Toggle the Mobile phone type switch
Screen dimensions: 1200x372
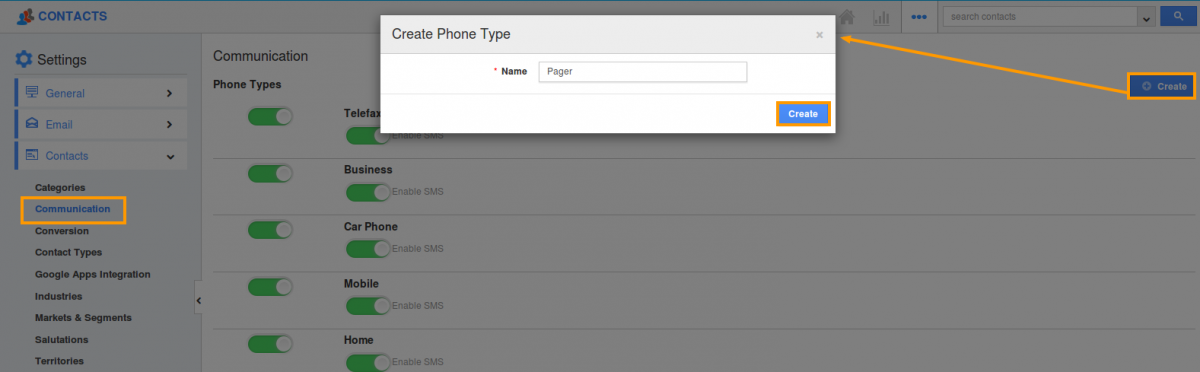coord(270,287)
